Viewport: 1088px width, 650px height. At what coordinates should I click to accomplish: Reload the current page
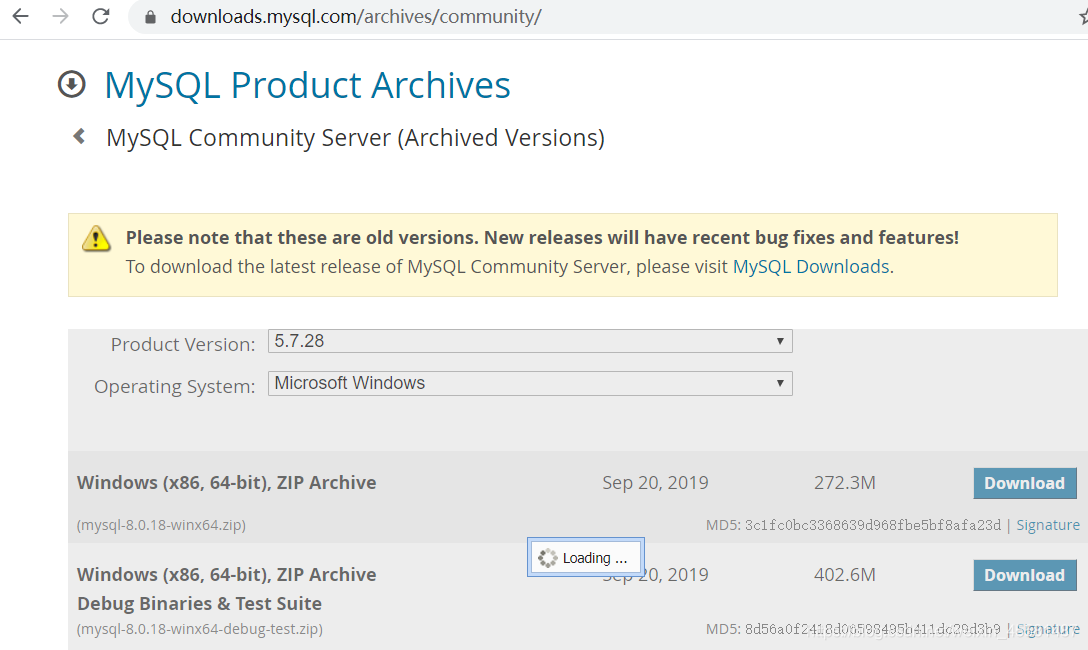[x=100, y=16]
